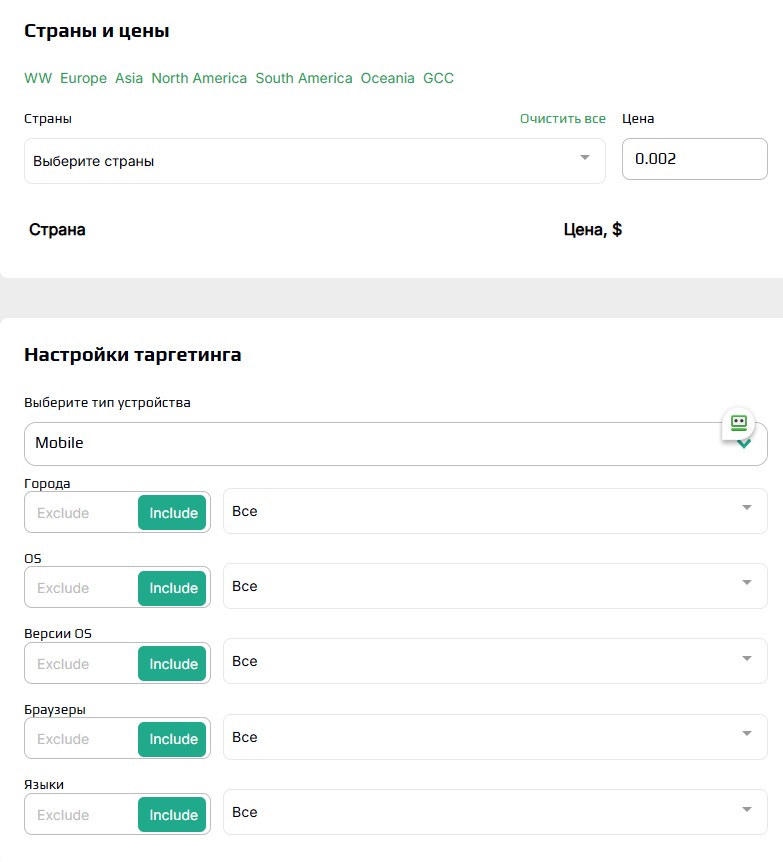Toggle Include for Языки targeting
The image size is (783, 862).
tap(173, 815)
